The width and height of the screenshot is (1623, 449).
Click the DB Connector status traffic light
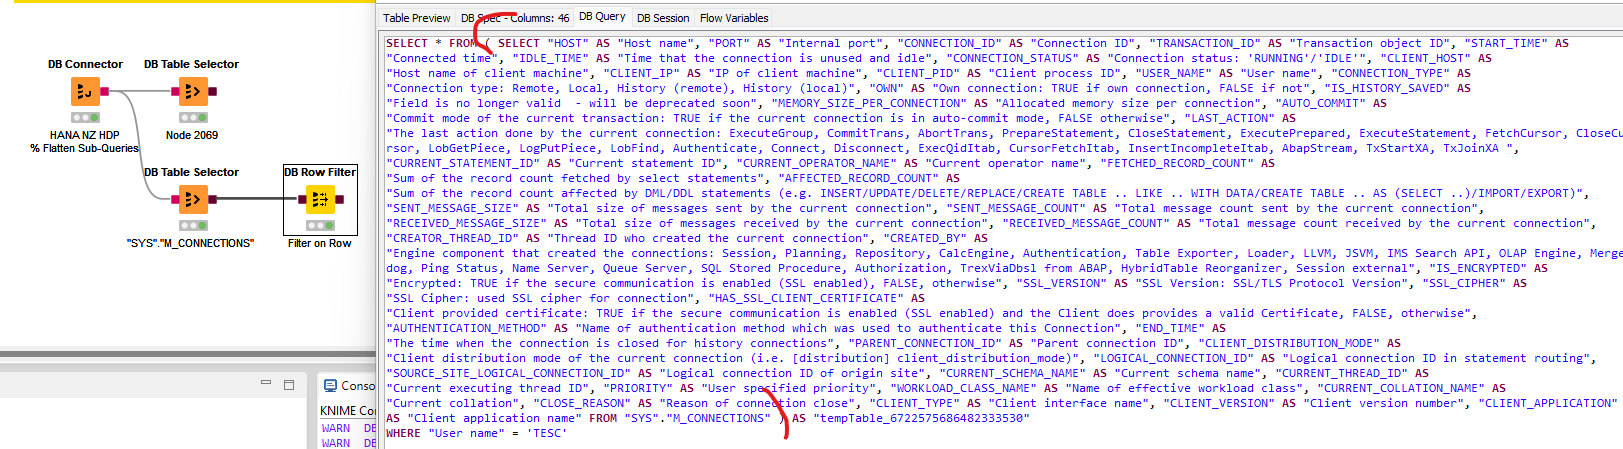coord(85,117)
